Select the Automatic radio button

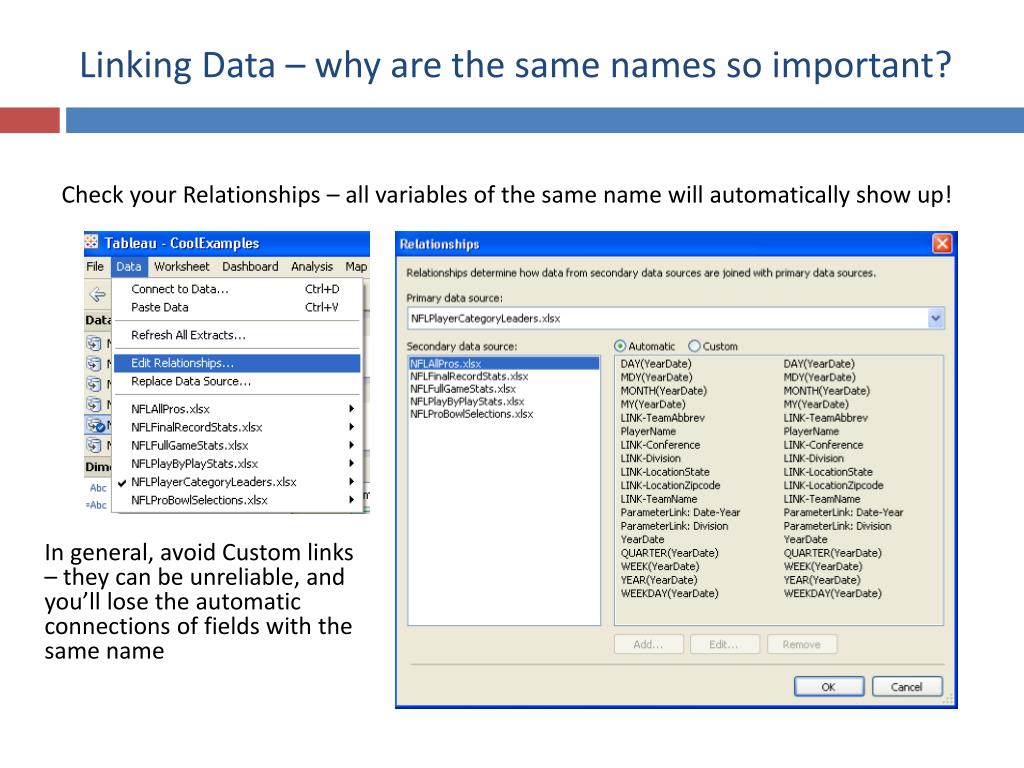(620, 346)
